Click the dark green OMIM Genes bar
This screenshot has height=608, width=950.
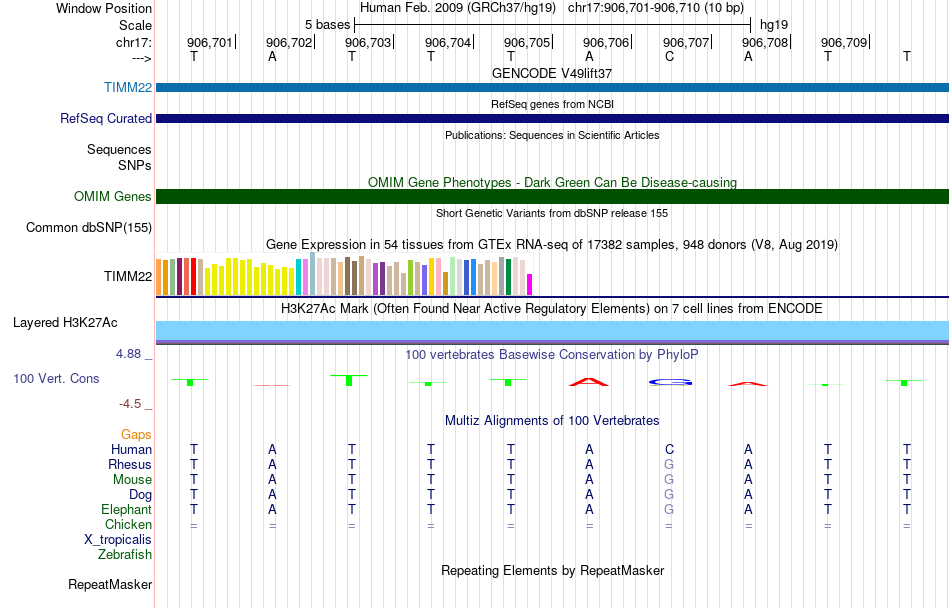[552, 196]
